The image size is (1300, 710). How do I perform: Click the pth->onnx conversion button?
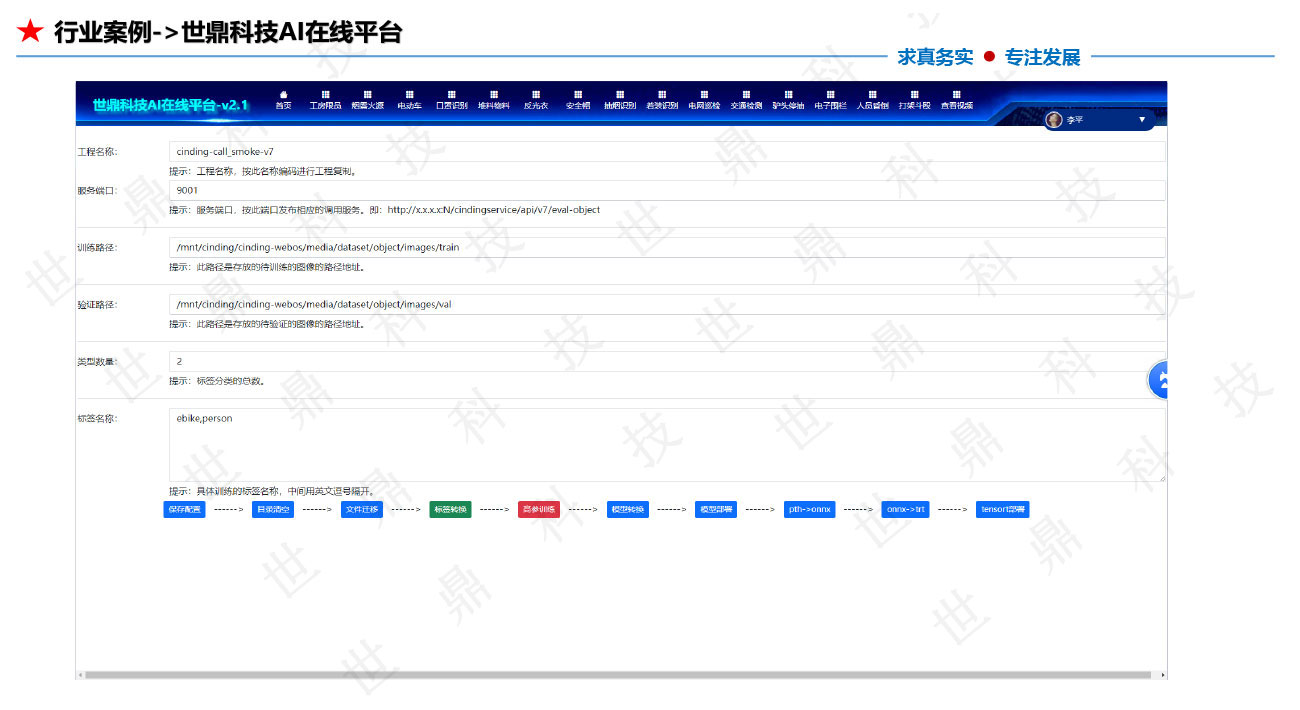(809, 509)
